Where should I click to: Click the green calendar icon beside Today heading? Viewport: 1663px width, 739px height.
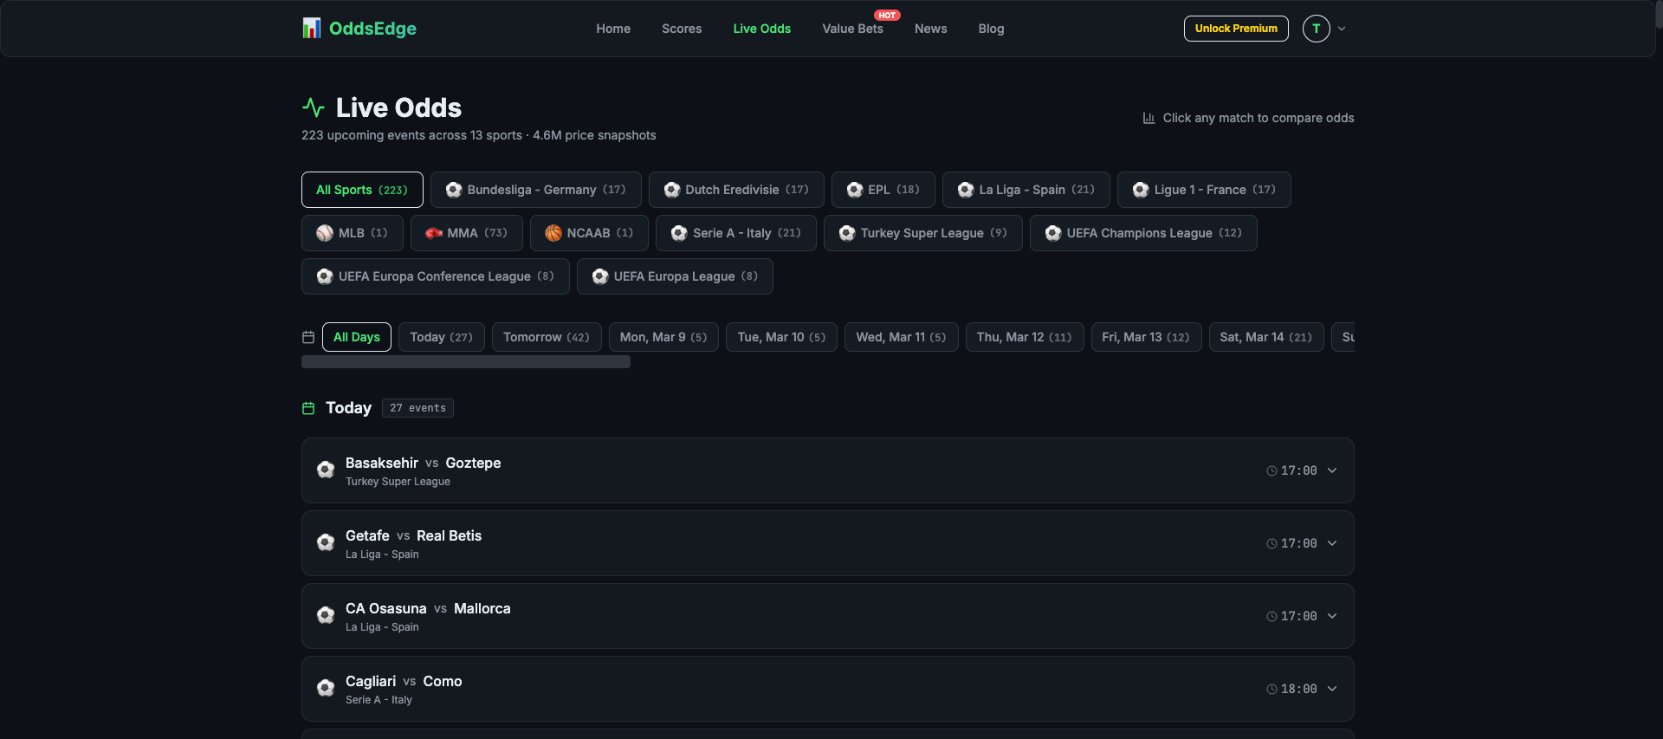click(x=308, y=408)
